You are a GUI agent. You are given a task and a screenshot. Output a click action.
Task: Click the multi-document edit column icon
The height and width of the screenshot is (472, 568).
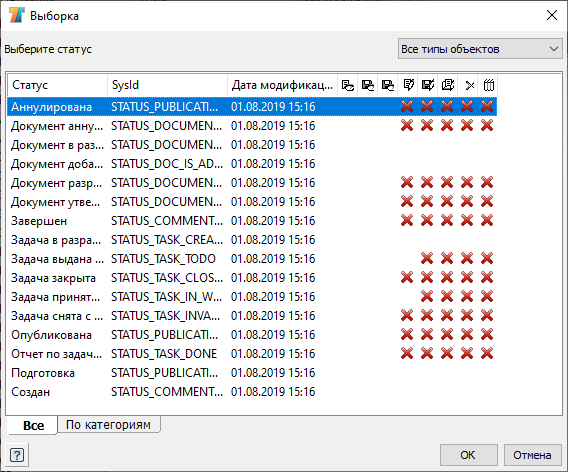(x=448, y=85)
